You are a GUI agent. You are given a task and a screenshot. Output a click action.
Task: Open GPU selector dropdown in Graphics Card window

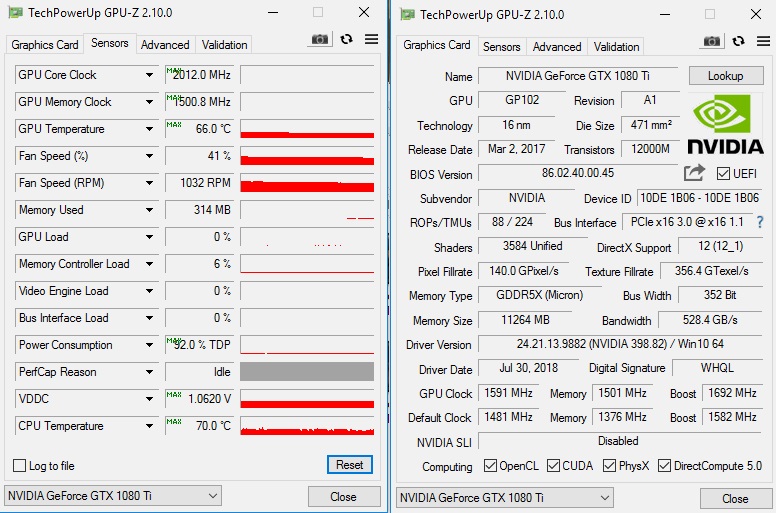505,498
